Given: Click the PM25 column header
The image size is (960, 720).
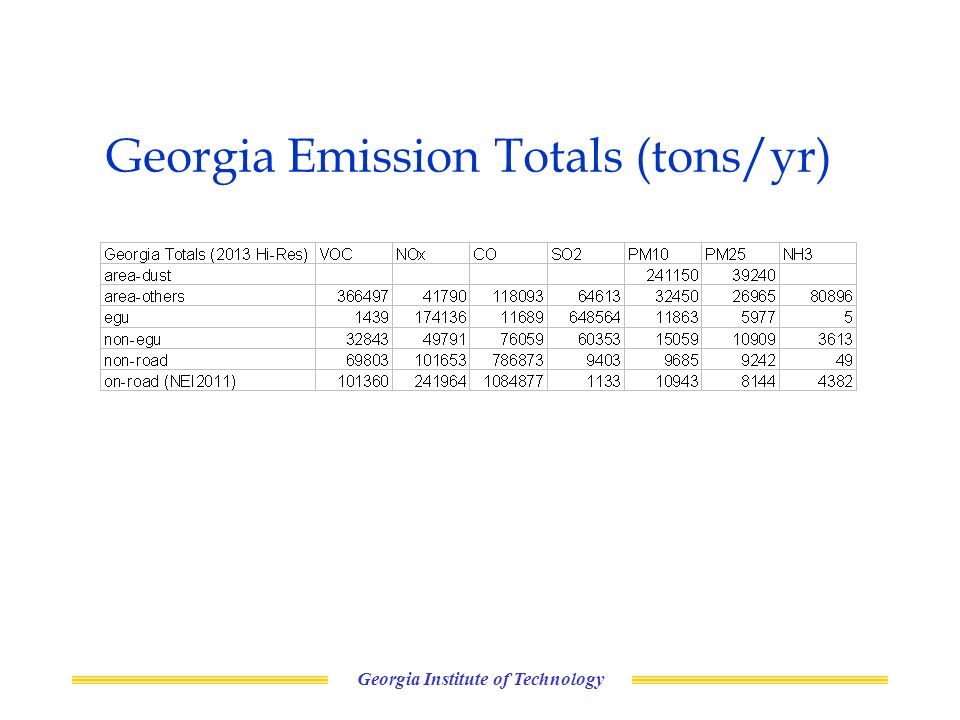Looking at the screenshot, I should [741, 253].
